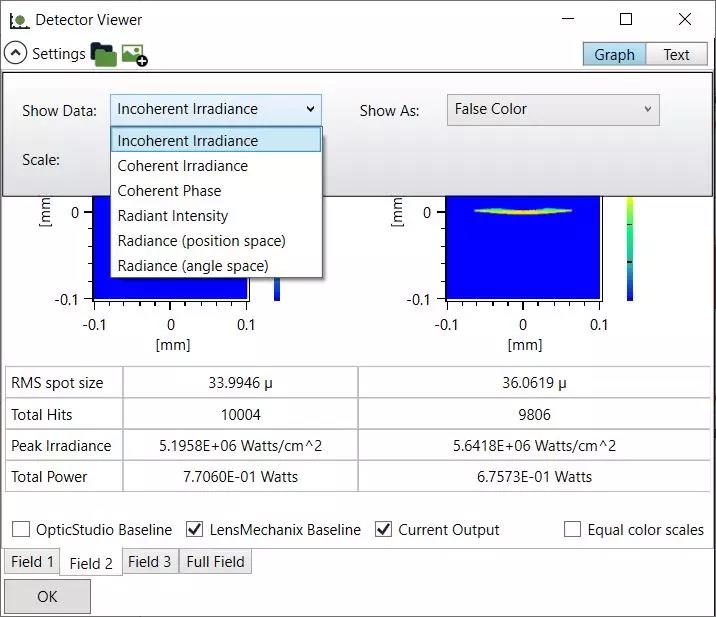Maximize the Detector Viewer window
716x617 pixels.
pyautogui.click(x=626, y=19)
